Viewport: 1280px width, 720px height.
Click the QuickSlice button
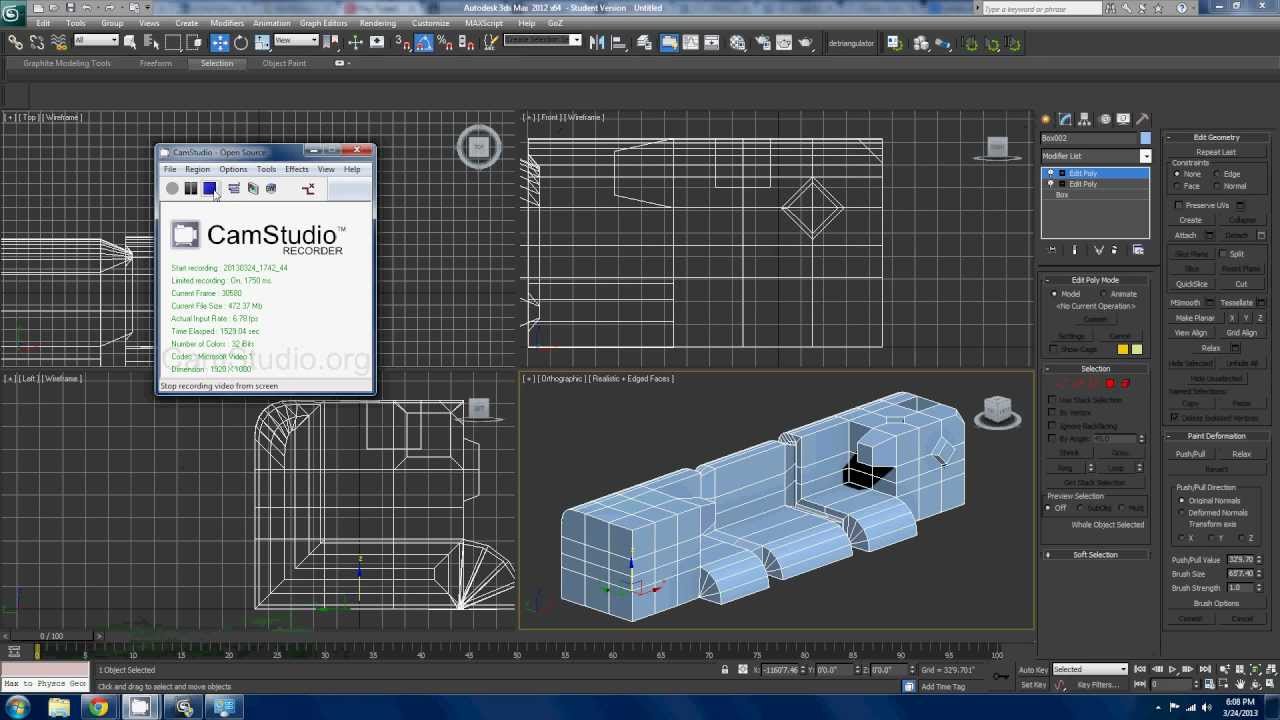[x=1191, y=284]
